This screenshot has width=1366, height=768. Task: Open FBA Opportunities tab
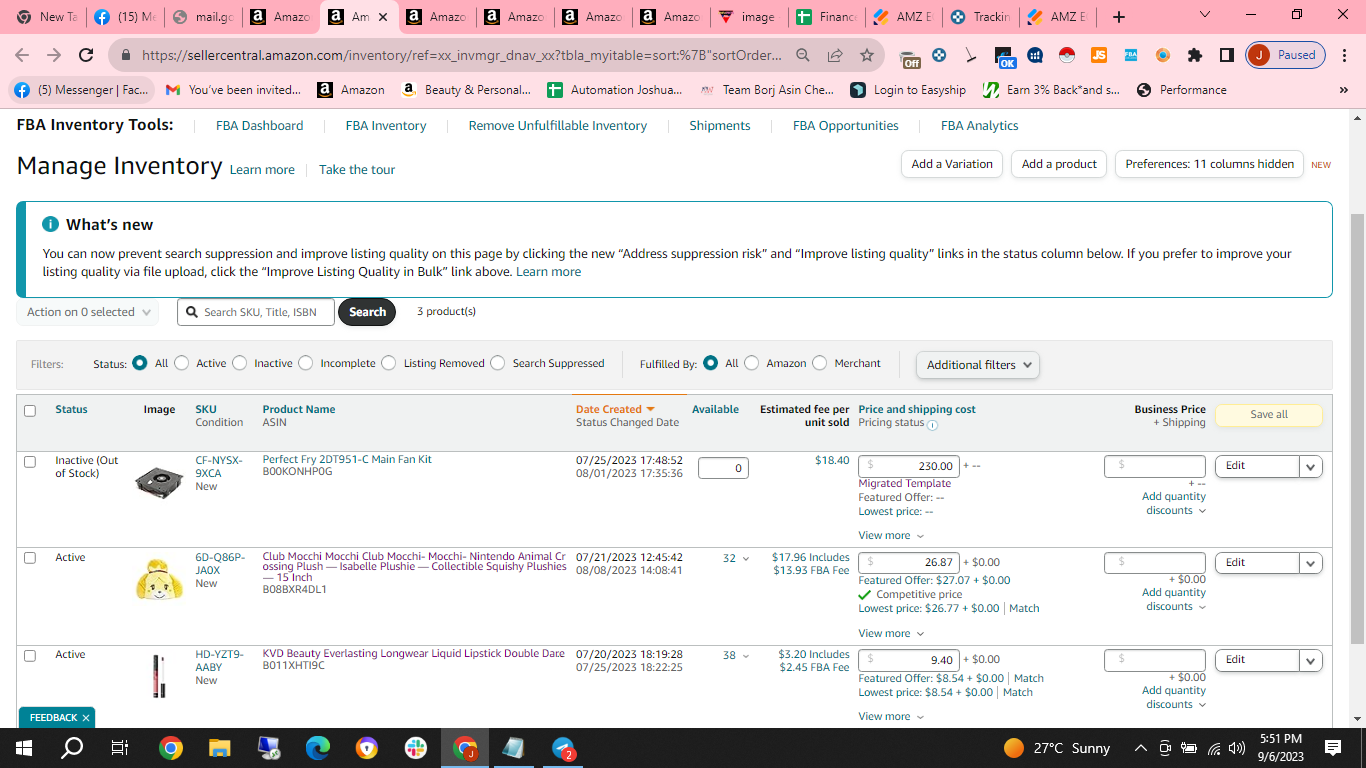(846, 126)
